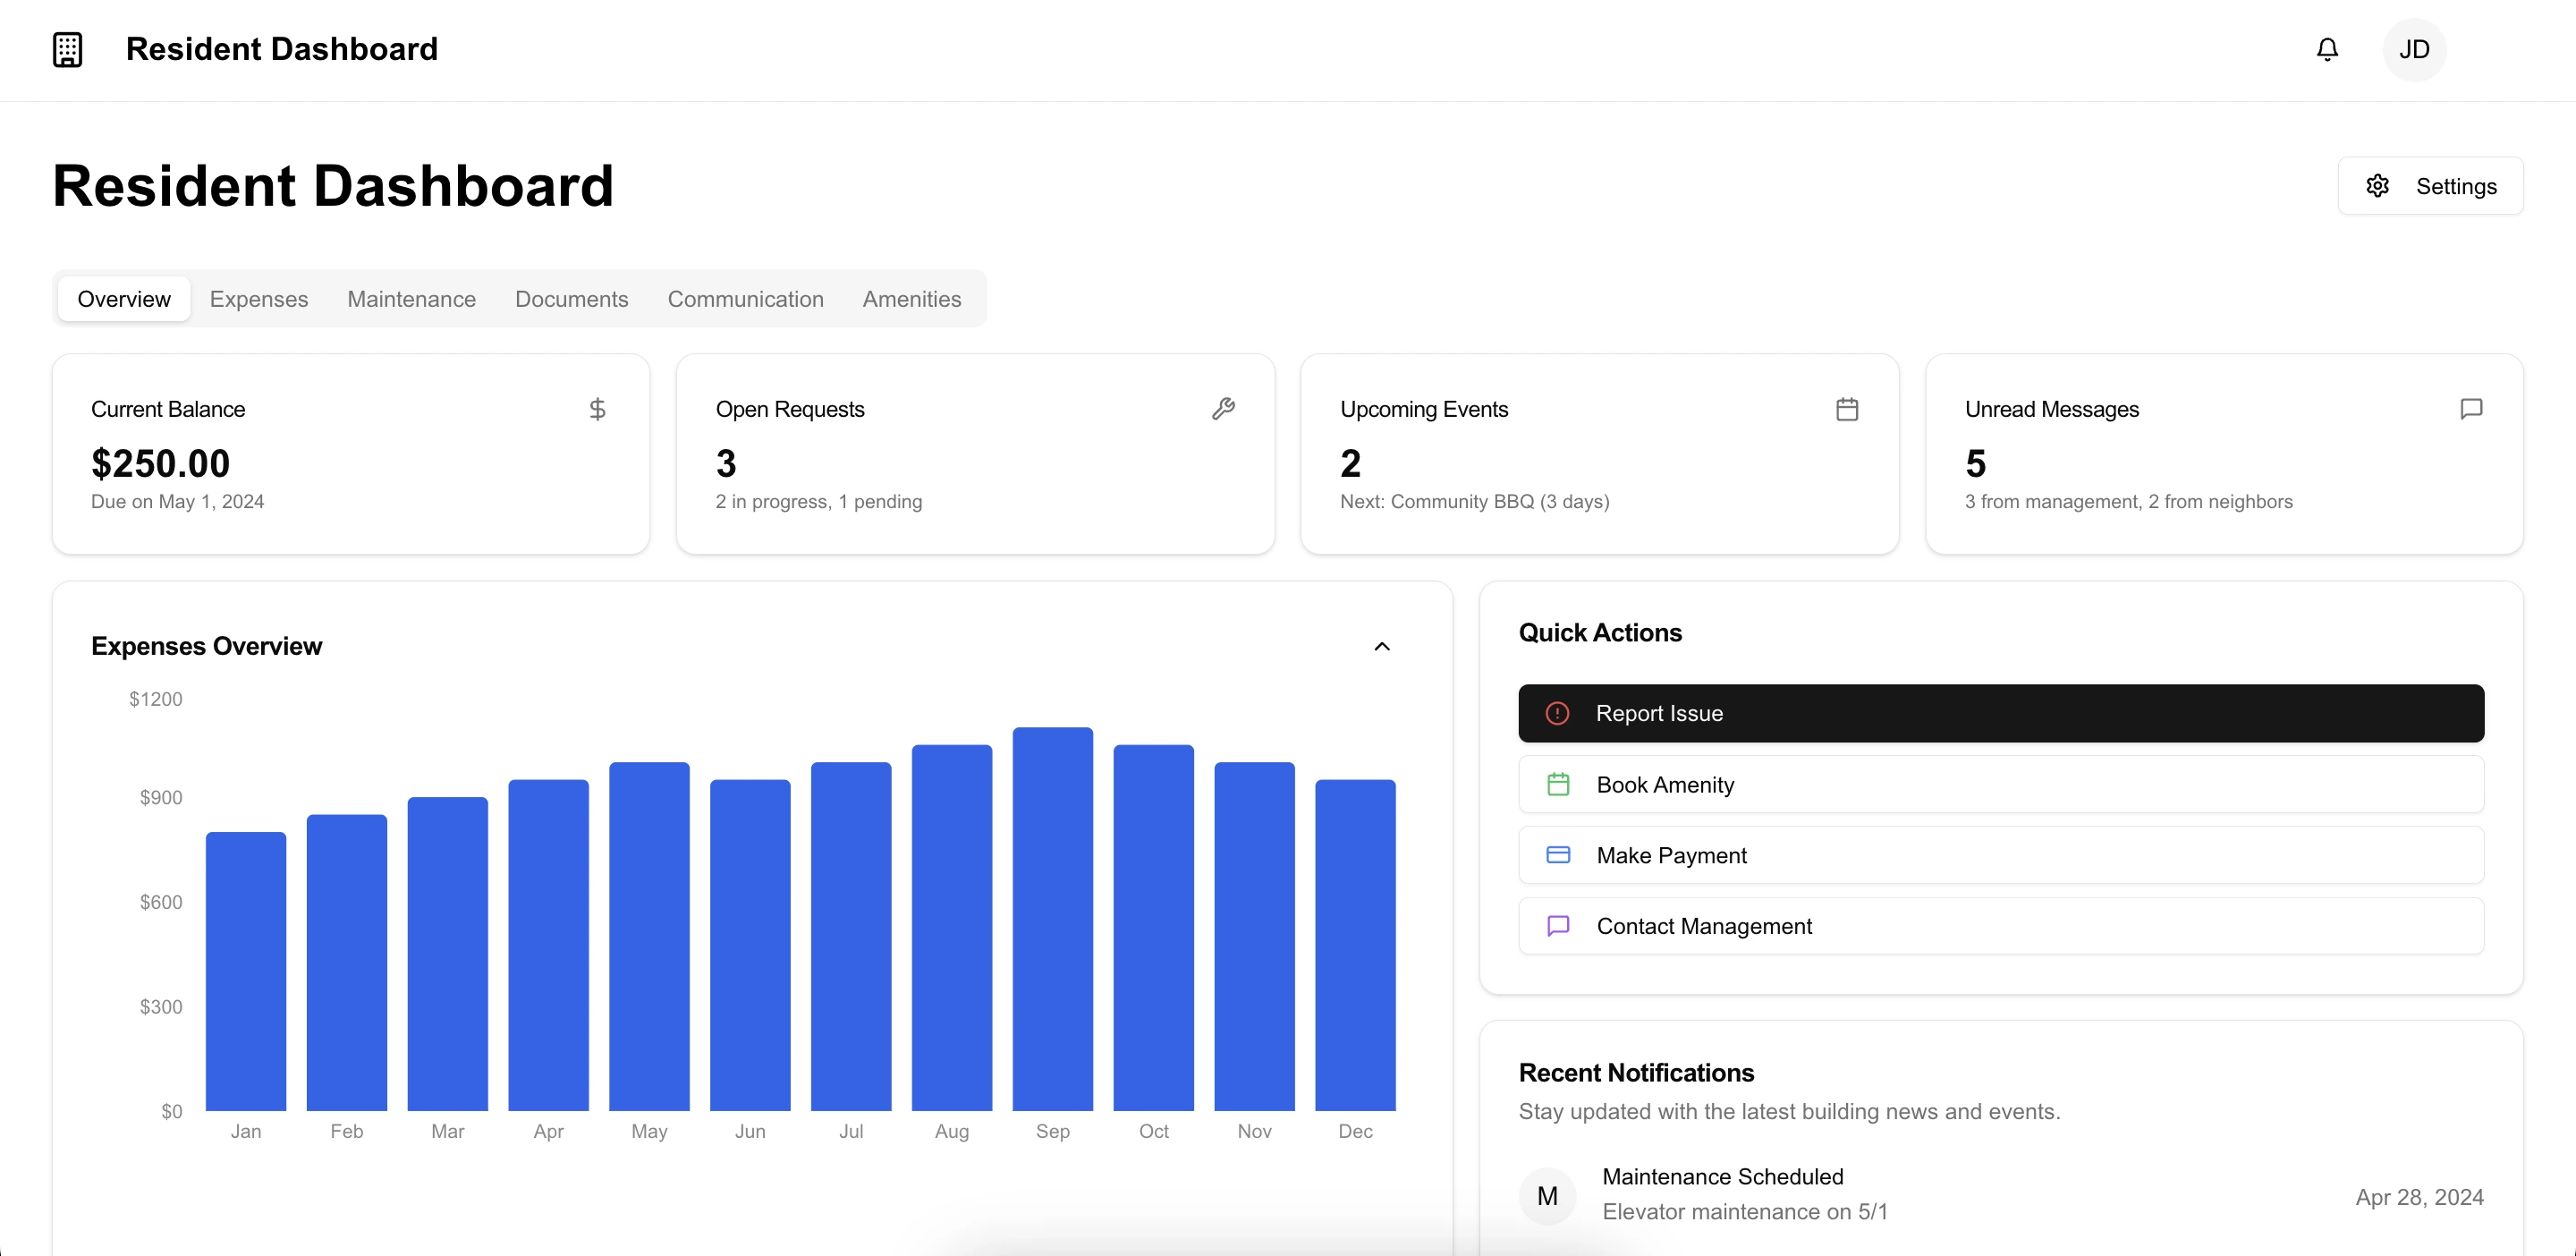Click the notification bell icon
The image size is (2576, 1256).
(2327, 49)
